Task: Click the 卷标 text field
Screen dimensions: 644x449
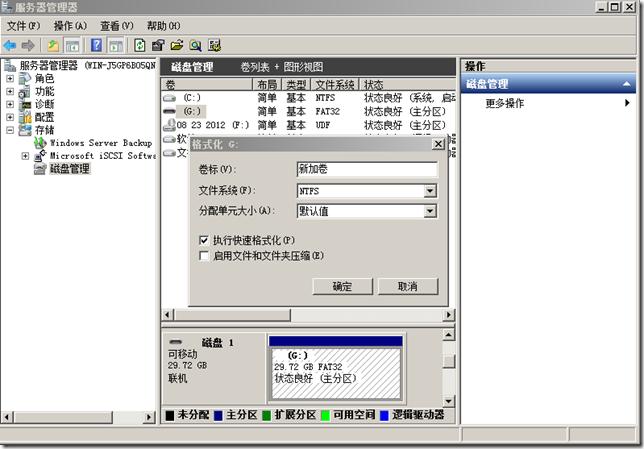Action: 366,169
